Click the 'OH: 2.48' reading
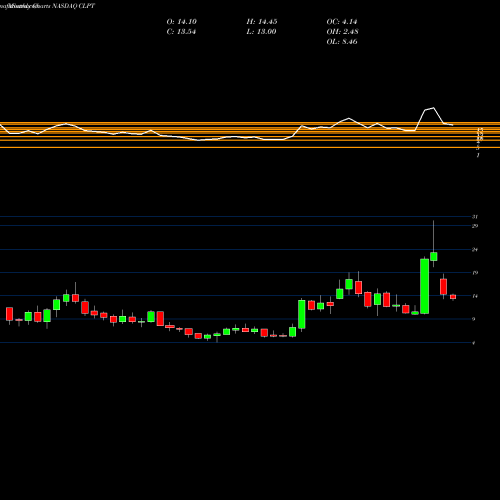 click(x=343, y=32)
